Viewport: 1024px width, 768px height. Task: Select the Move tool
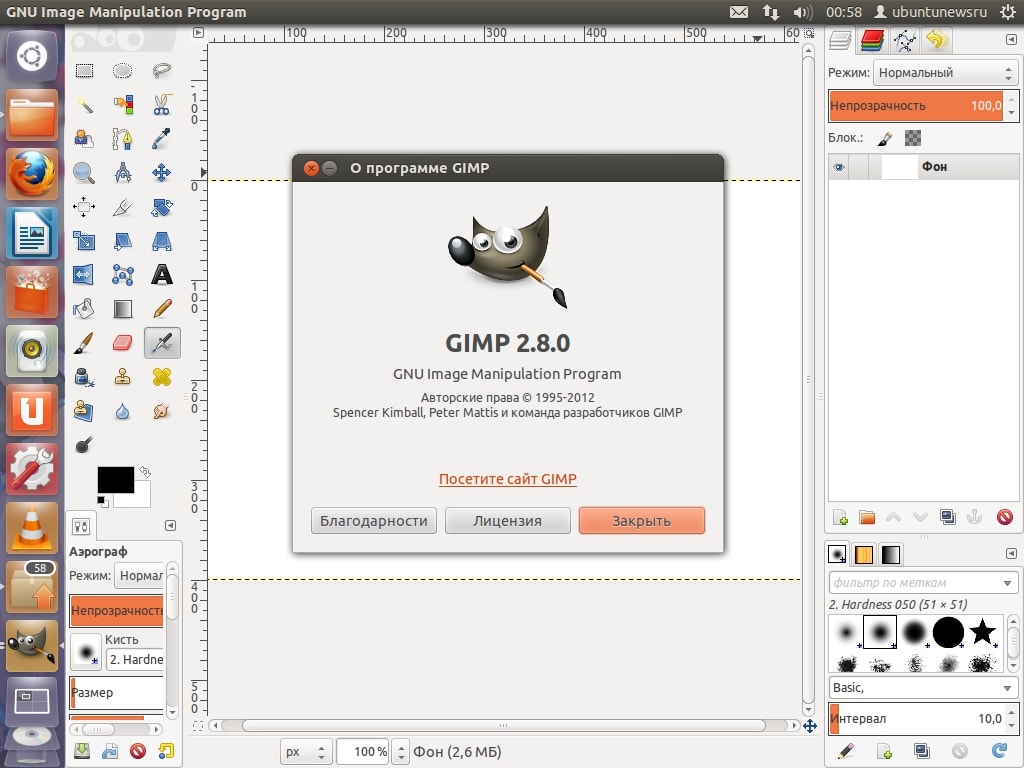pos(161,172)
